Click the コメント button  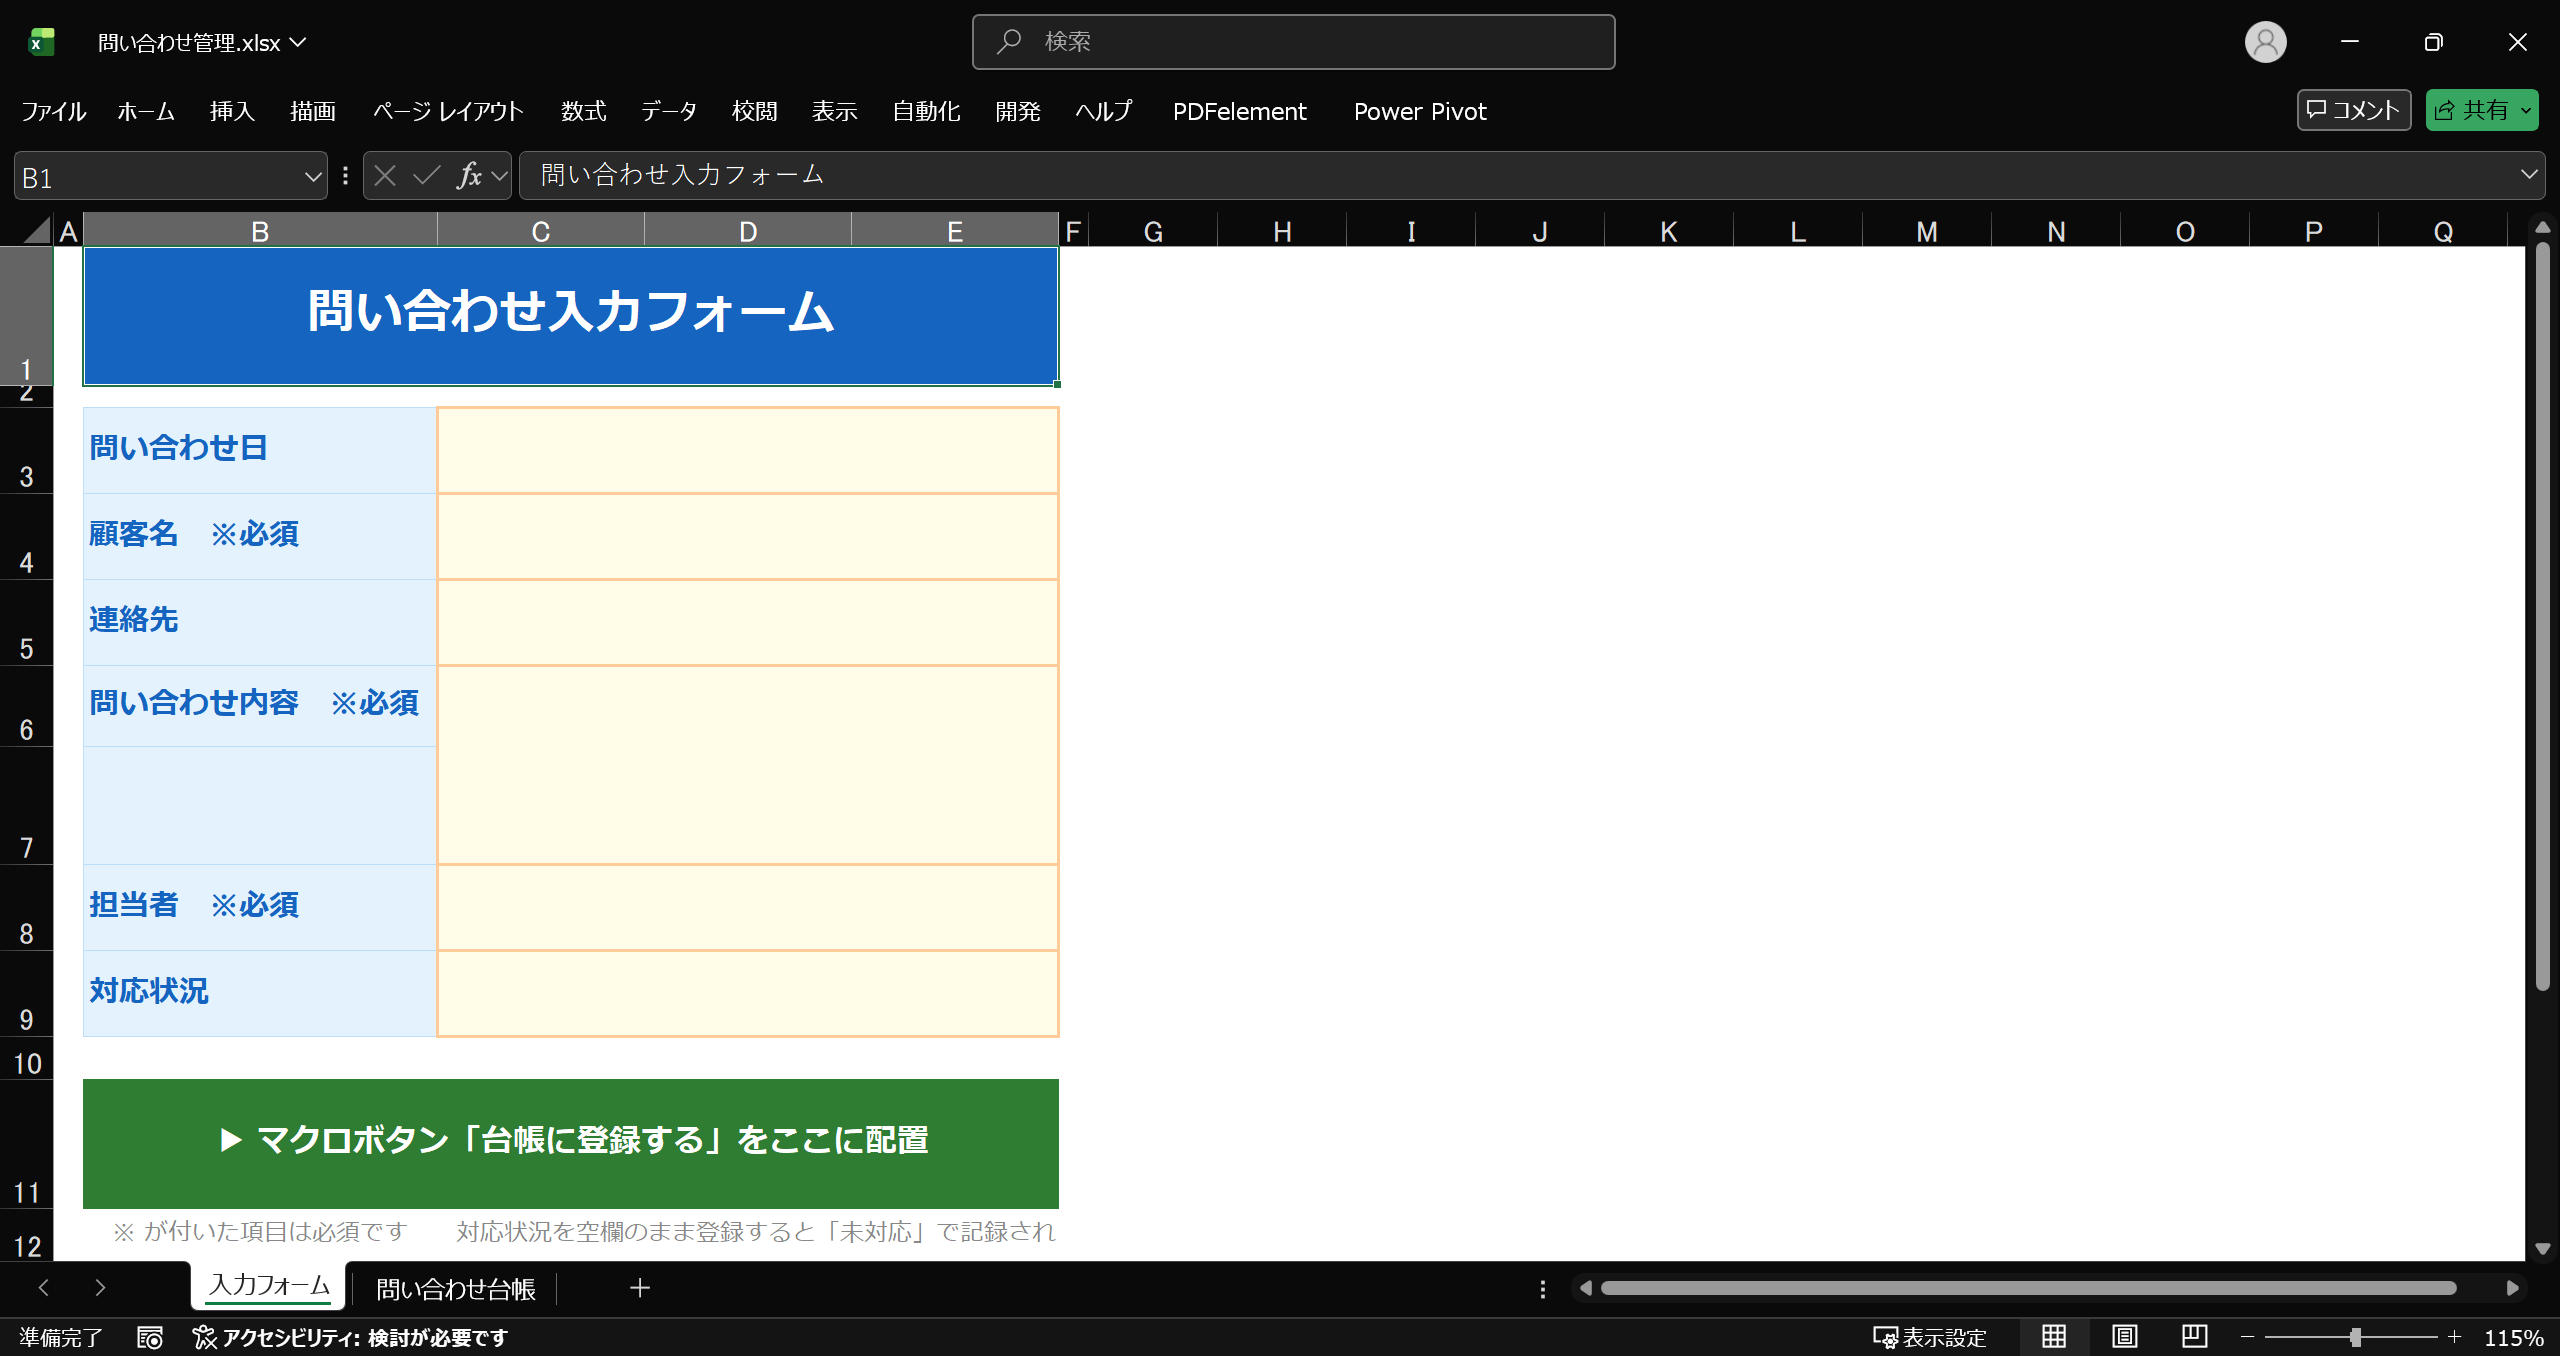click(2353, 110)
